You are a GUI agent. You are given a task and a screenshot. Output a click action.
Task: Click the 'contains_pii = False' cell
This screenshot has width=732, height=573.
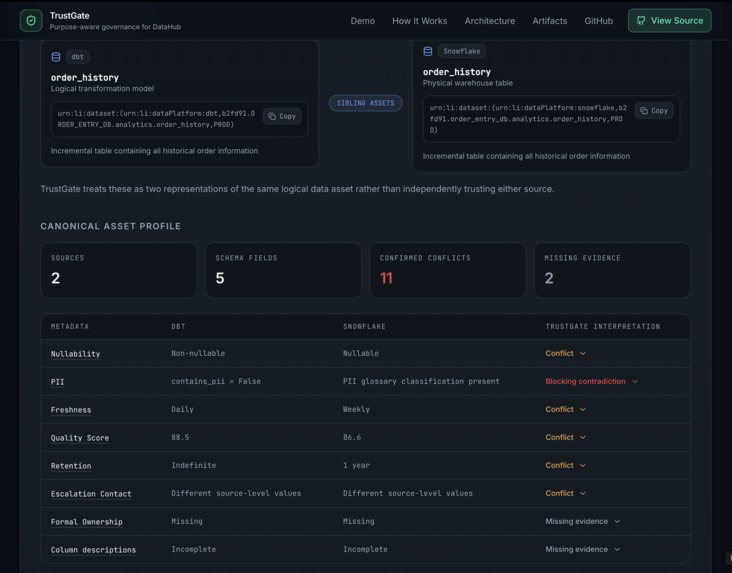click(x=216, y=382)
